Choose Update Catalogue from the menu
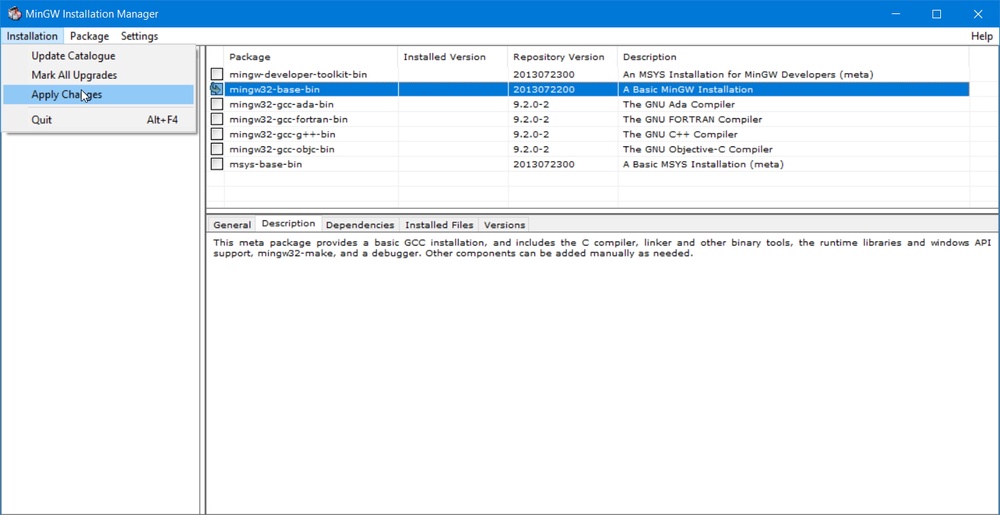The image size is (1000, 515). tap(99, 56)
